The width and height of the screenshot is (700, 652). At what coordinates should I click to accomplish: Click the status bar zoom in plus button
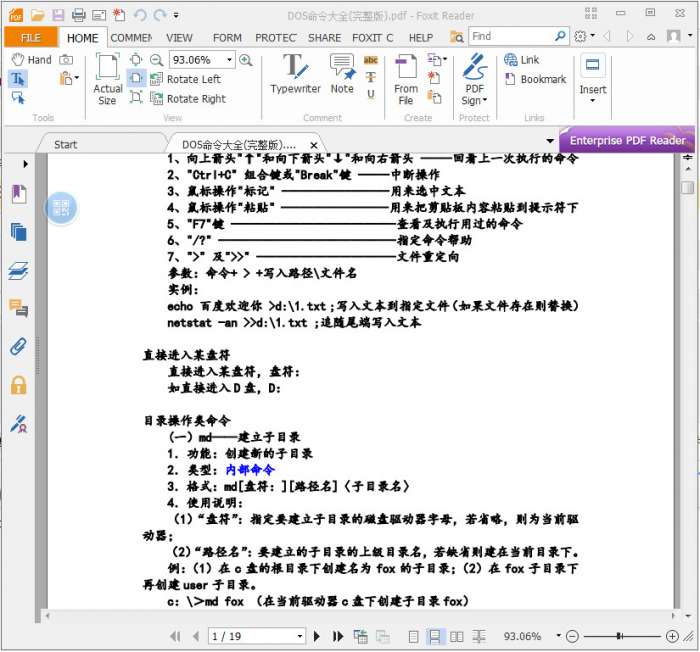tap(672, 636)
